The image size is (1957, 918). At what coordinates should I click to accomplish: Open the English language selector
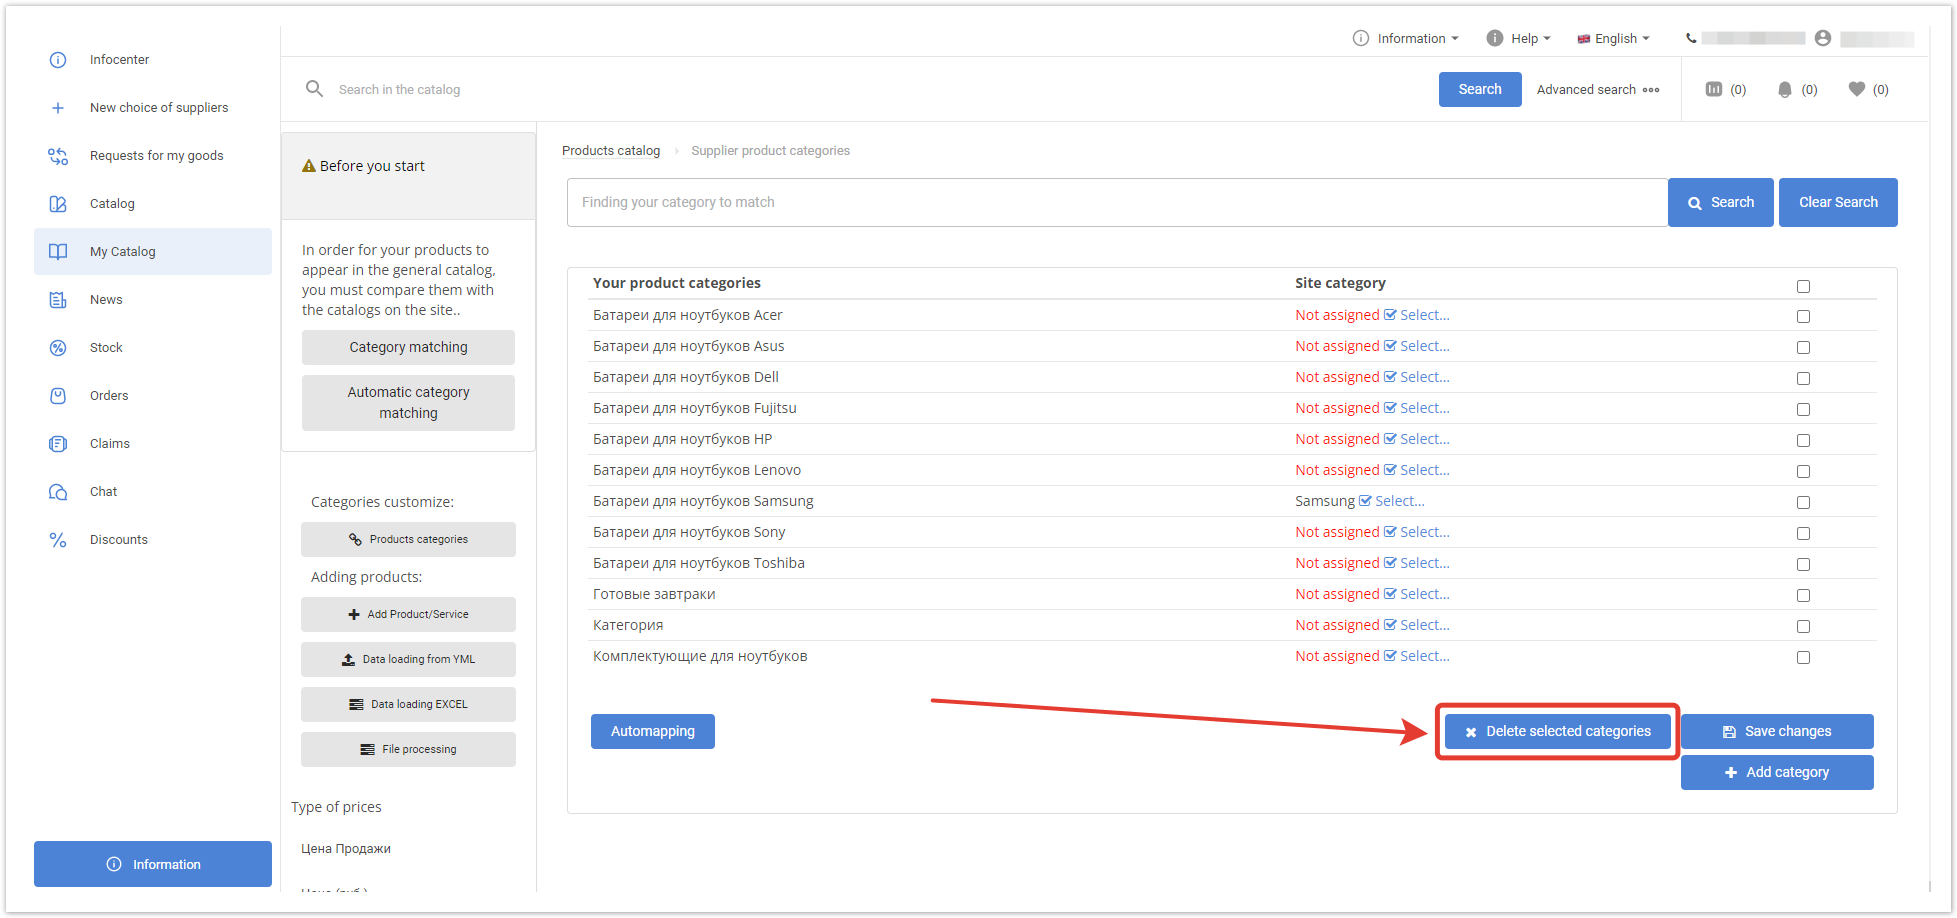click(x=1613, y=39)
